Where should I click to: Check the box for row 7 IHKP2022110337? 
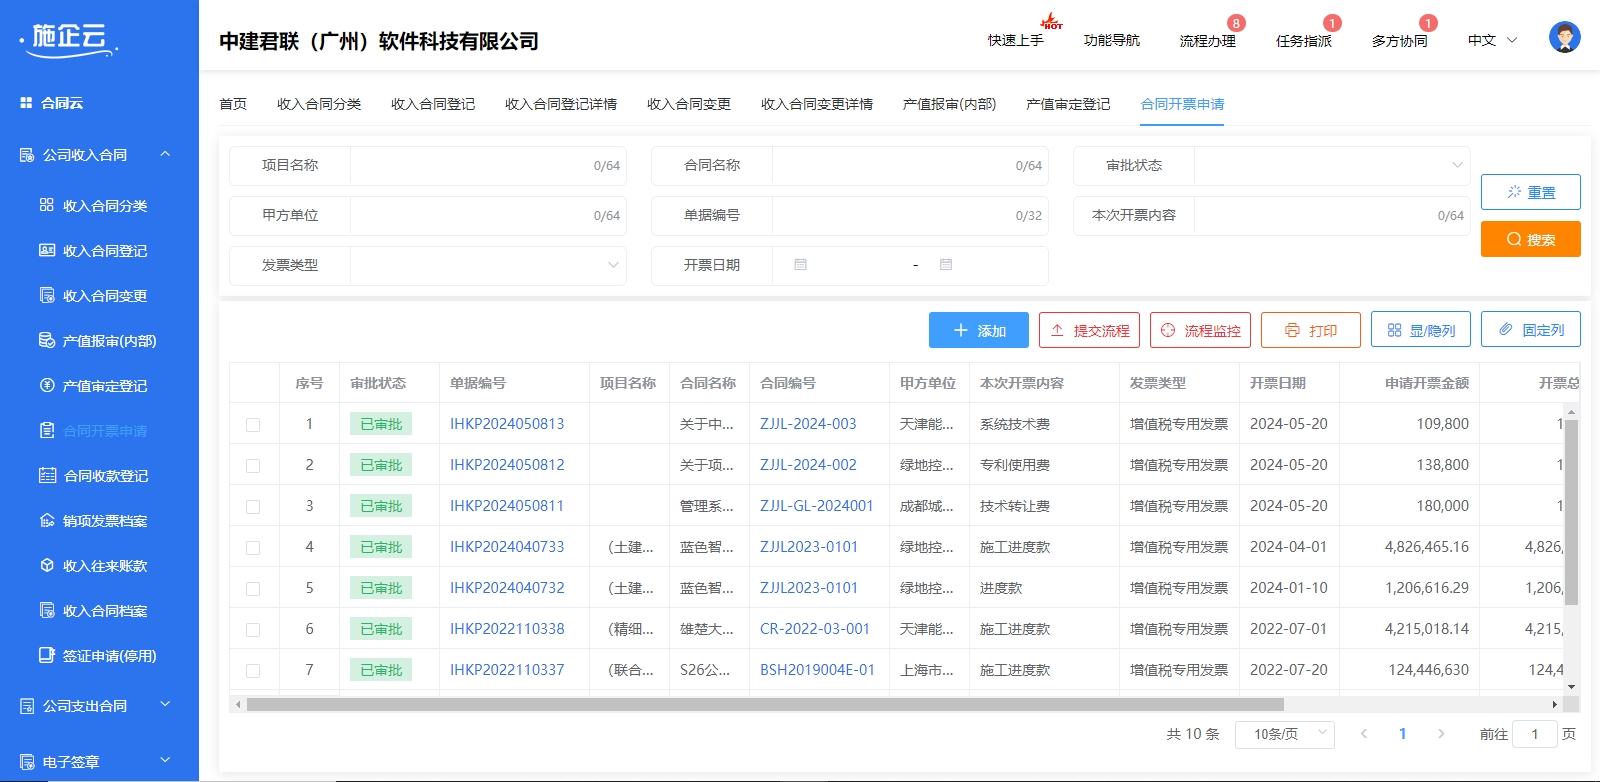(253, 671)
